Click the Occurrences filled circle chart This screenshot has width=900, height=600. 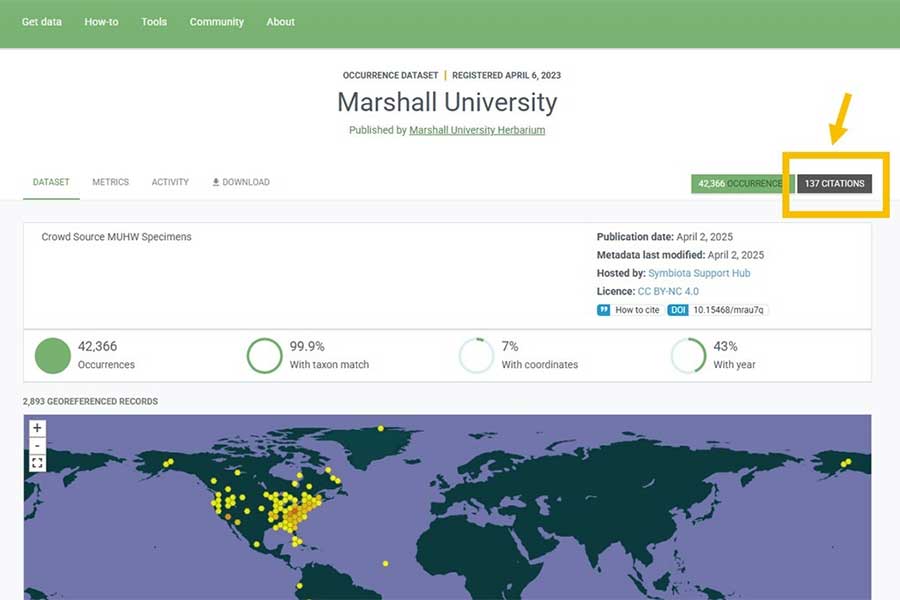point(52,356)
